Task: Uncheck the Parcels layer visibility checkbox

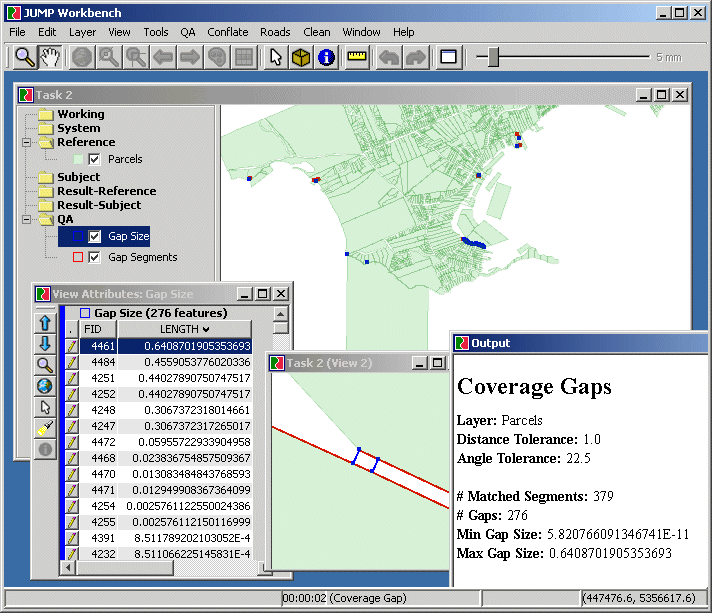Action: point(94,159)
